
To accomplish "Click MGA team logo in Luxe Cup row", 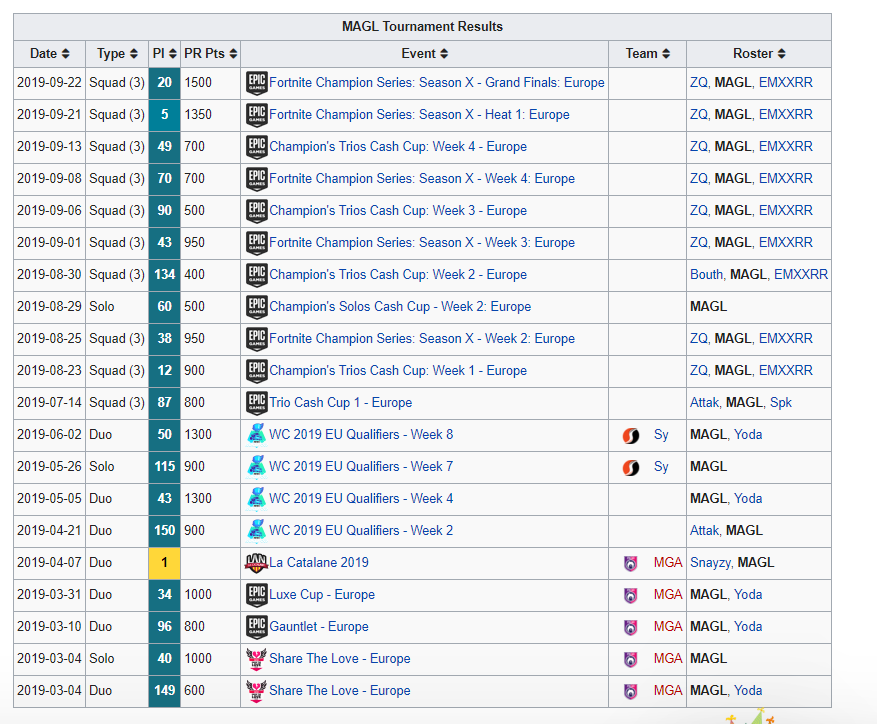I will click(630, 595).
